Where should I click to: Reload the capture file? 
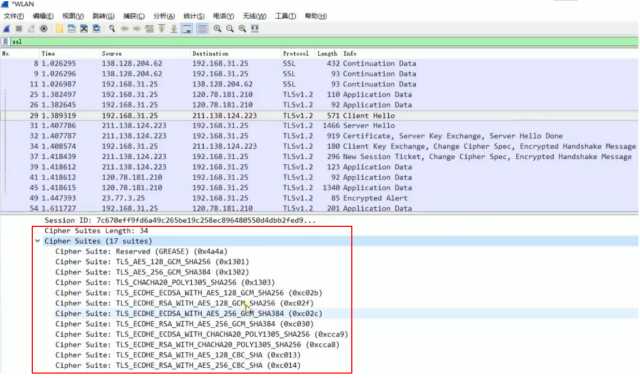[x=97, y=29]
